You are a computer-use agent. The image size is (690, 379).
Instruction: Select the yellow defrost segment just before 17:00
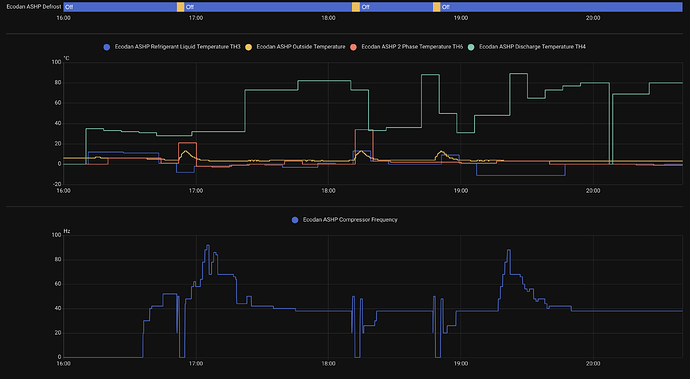click(180, 7)
